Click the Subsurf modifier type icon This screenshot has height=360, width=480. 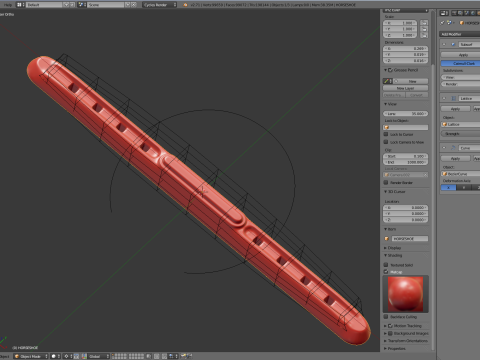[453, 44]
